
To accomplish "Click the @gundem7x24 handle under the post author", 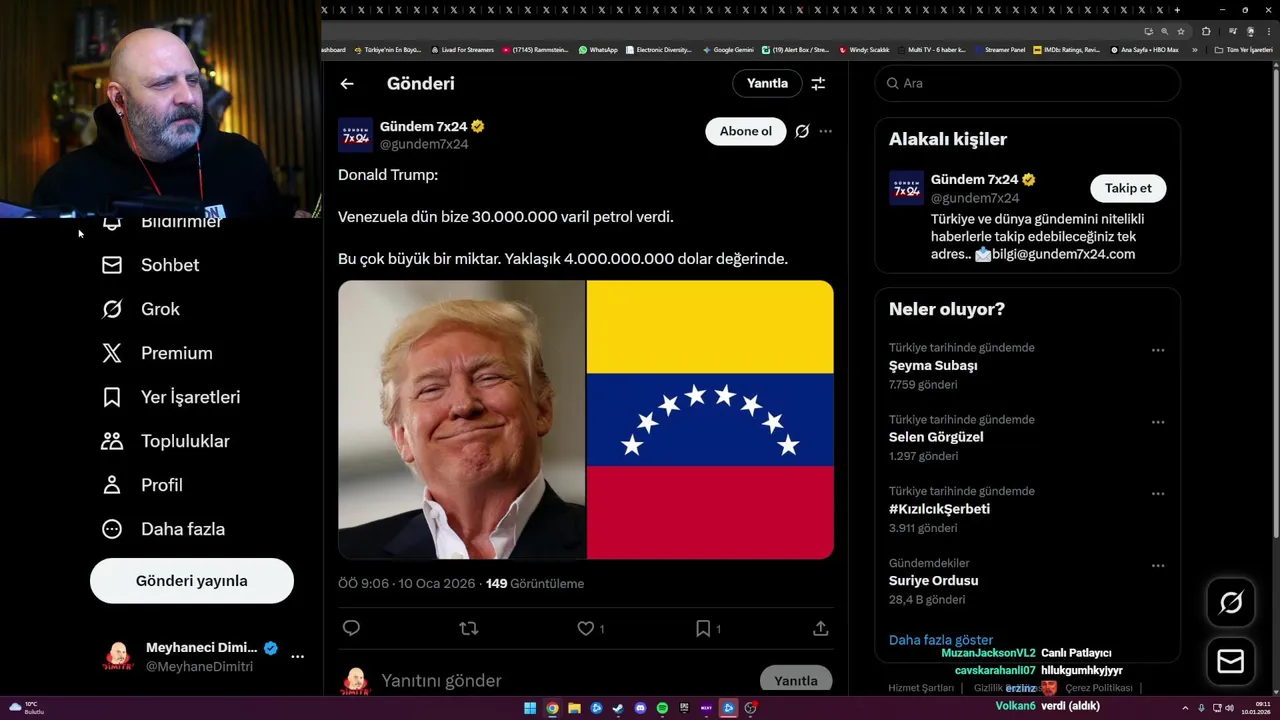I will pyautogui.click(x=424, y=144).
